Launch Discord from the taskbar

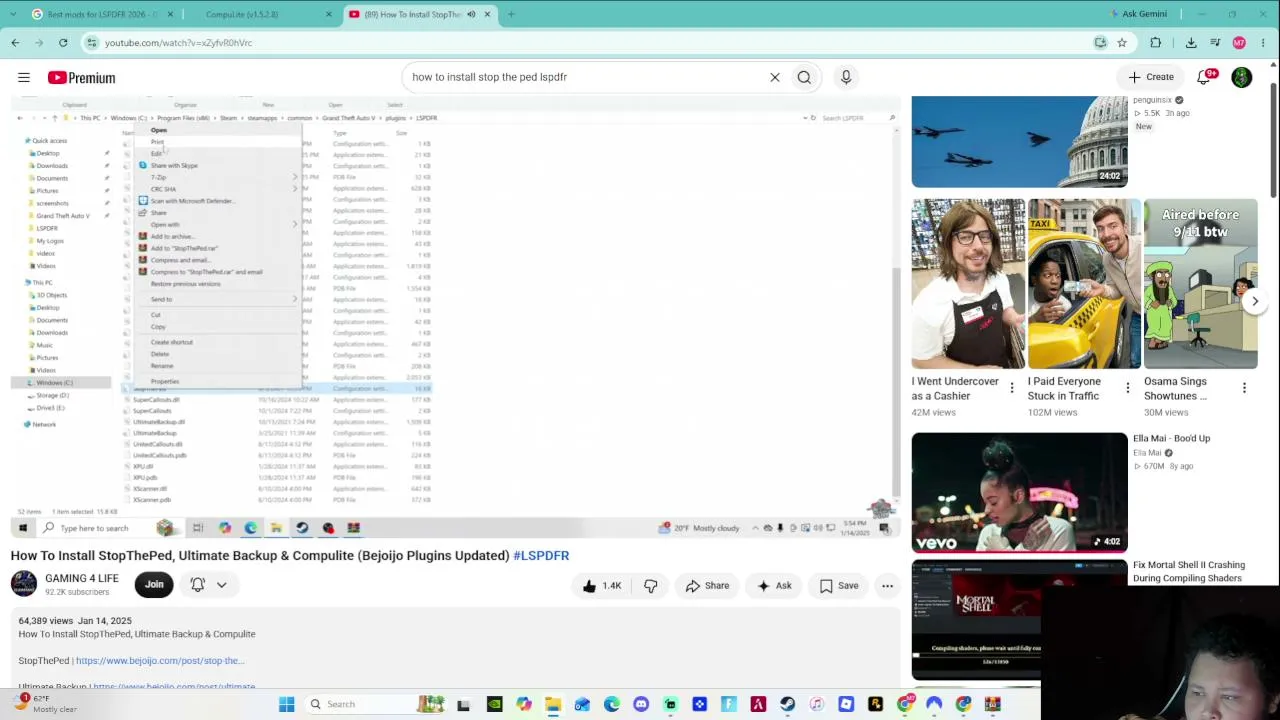point(641,704)
